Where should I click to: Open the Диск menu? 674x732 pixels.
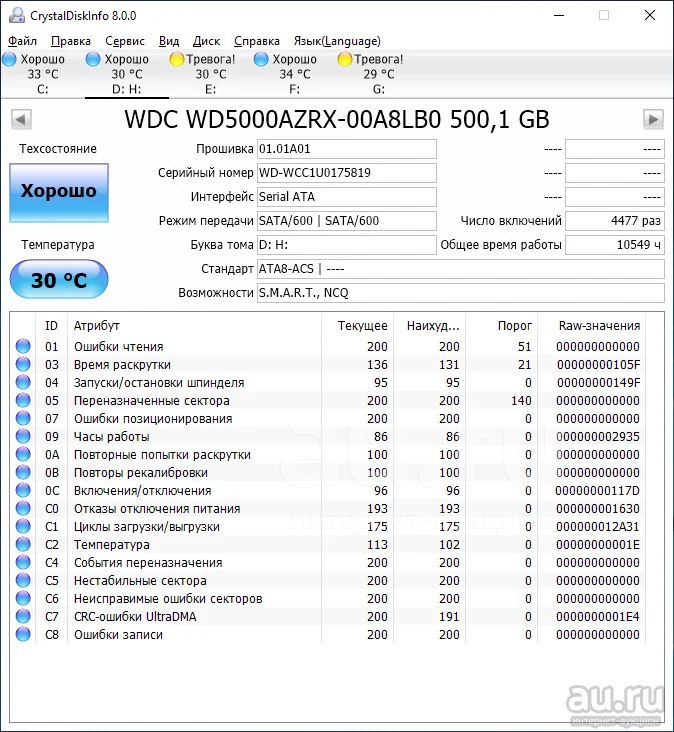point(206,41)
